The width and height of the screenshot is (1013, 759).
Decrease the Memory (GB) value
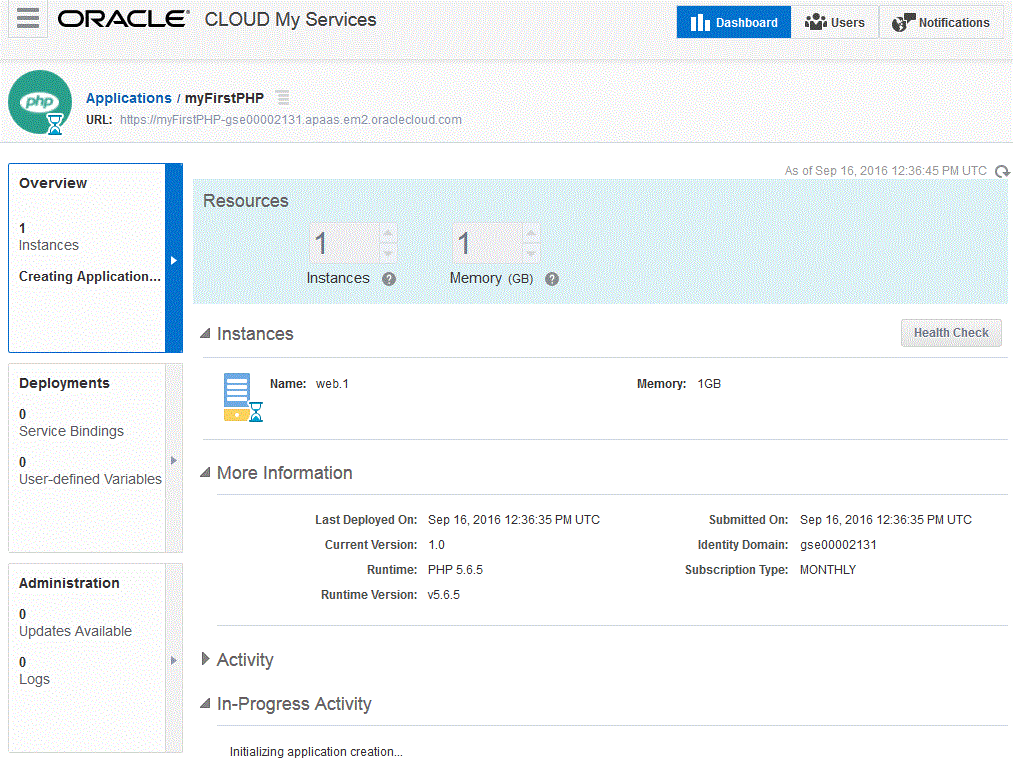click(531, 253)
